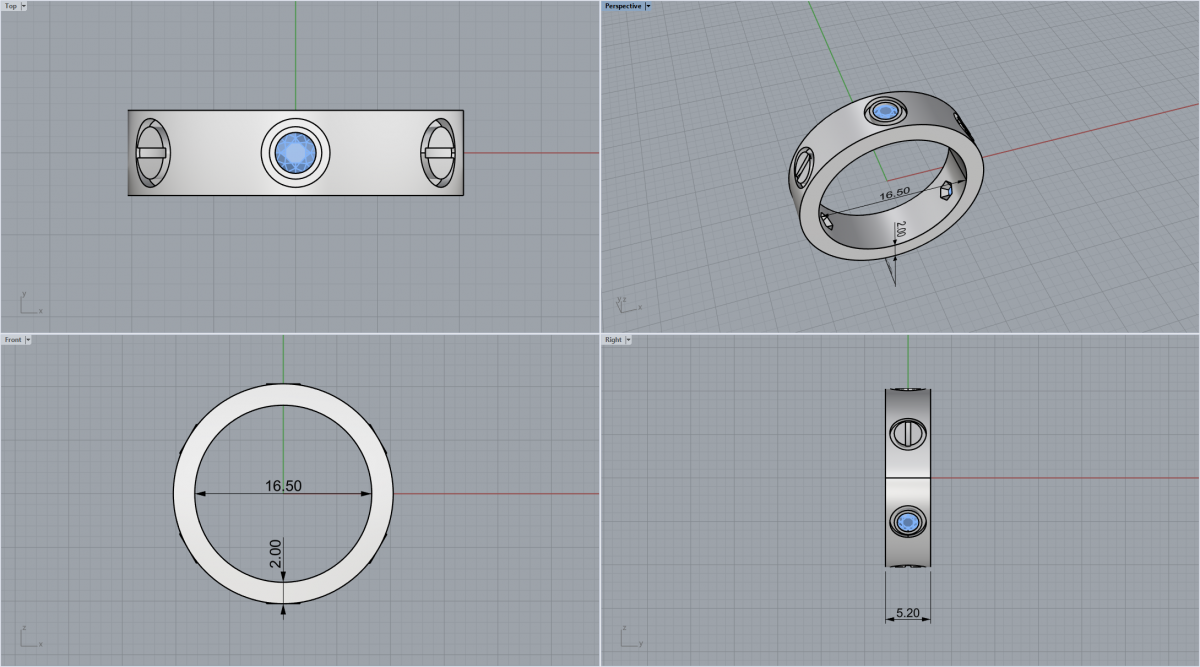Select the 16.50 dimension in Perspective view
This screenshot has height=667, width=1200.
pyautogui.click(x=895, y=193)
